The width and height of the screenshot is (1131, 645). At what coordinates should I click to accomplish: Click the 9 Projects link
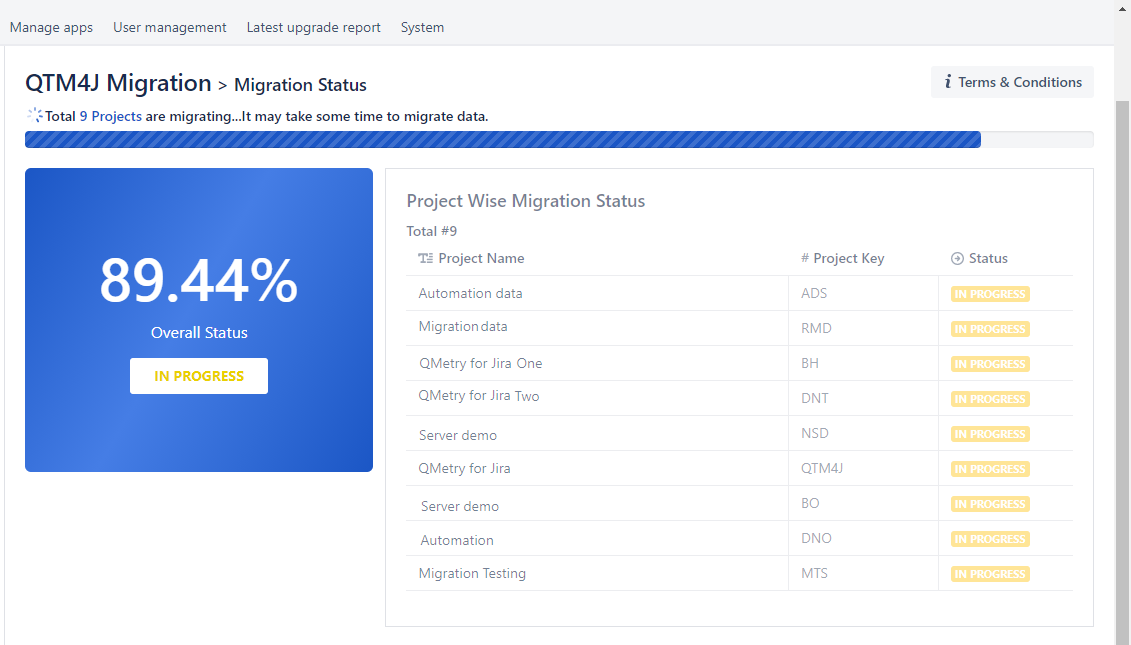pyautogui.click(x=110, y=116)
